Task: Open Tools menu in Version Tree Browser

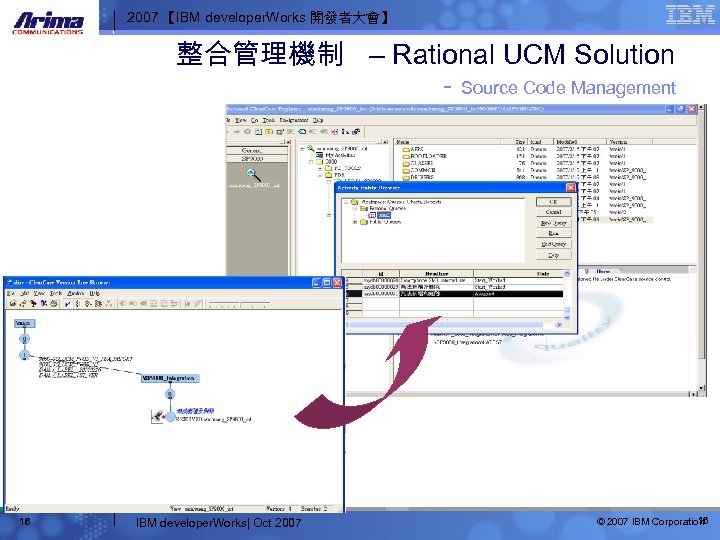Action: (56, 293)
